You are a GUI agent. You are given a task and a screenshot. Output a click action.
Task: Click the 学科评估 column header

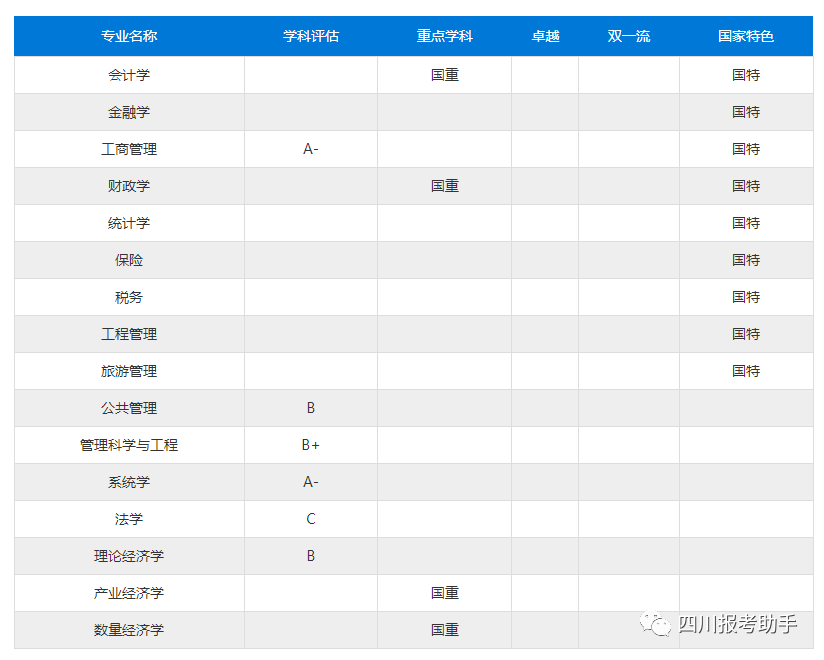(x=311, y=36)
